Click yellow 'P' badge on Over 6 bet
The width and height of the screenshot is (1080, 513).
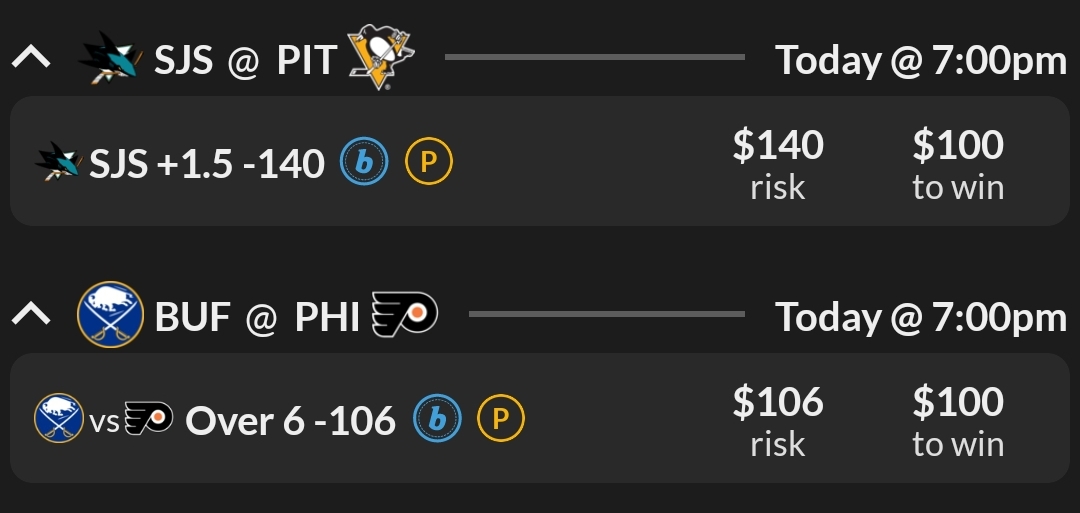[500, 419]
